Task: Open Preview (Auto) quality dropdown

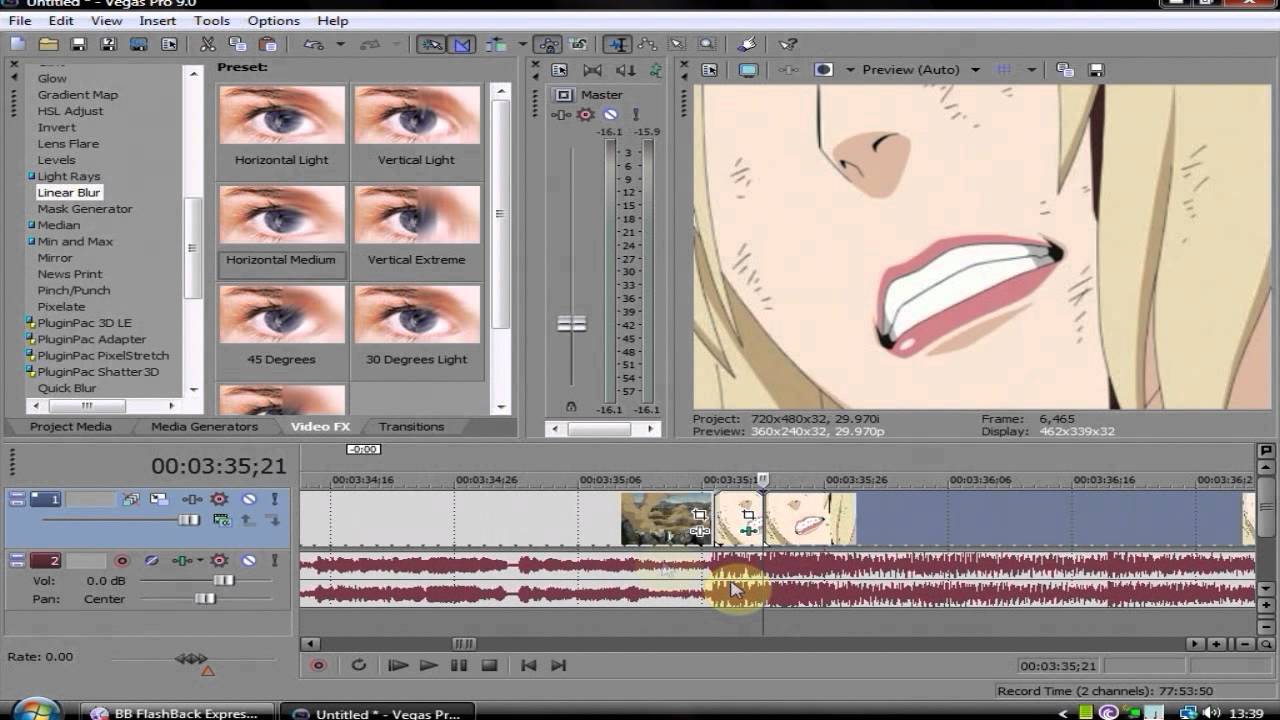Action: [975, 70]
